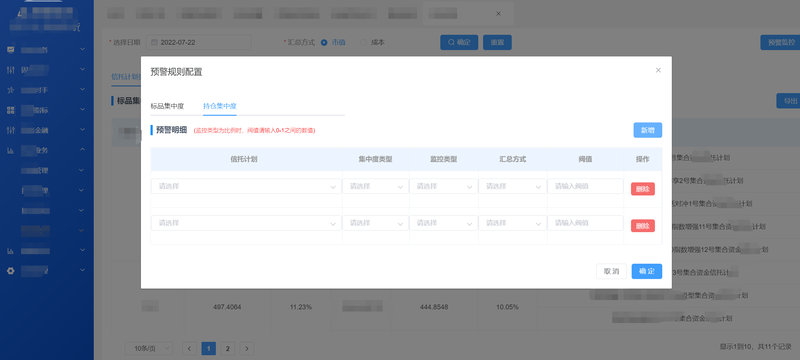Close the 预警规则配置 dialog with the X icon
The width and height of the screenshot is (800, 360).
click(658, 70)
